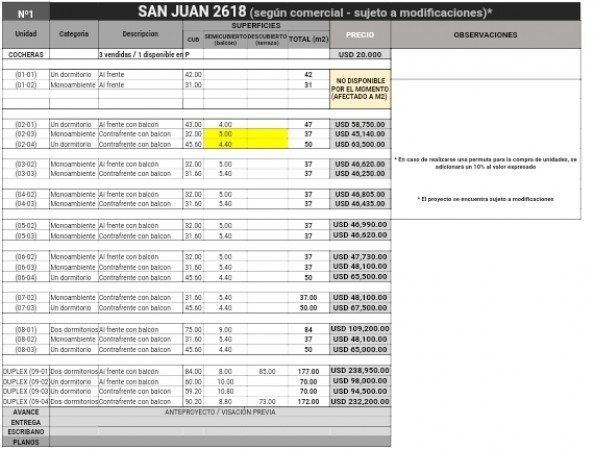Click price 'USD 46,990.00'
Image resolution: width=594 pixels, height=450 pixels.
[360, 225]
